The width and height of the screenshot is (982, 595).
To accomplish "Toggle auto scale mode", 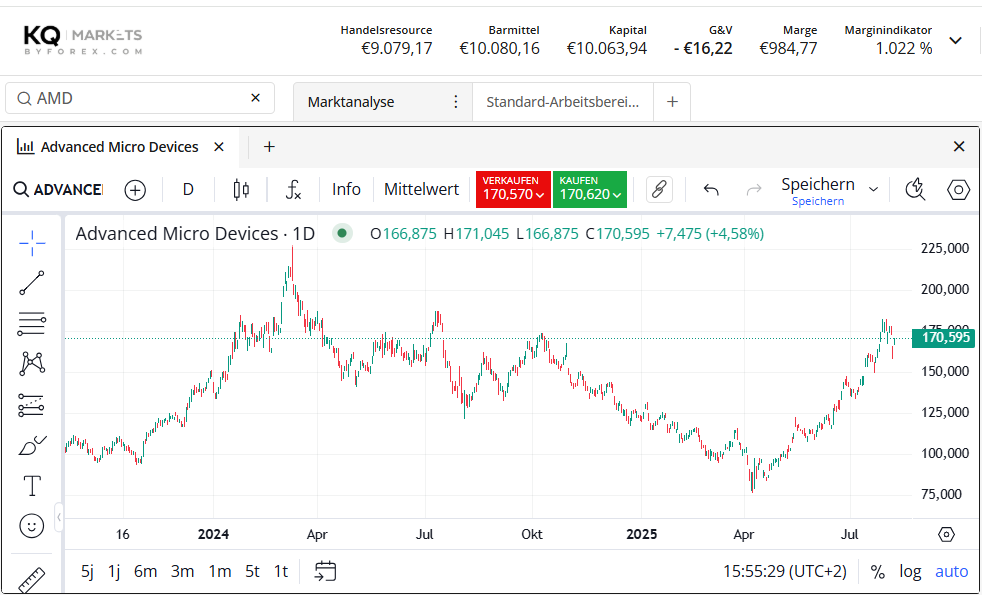I will [951, 572].
